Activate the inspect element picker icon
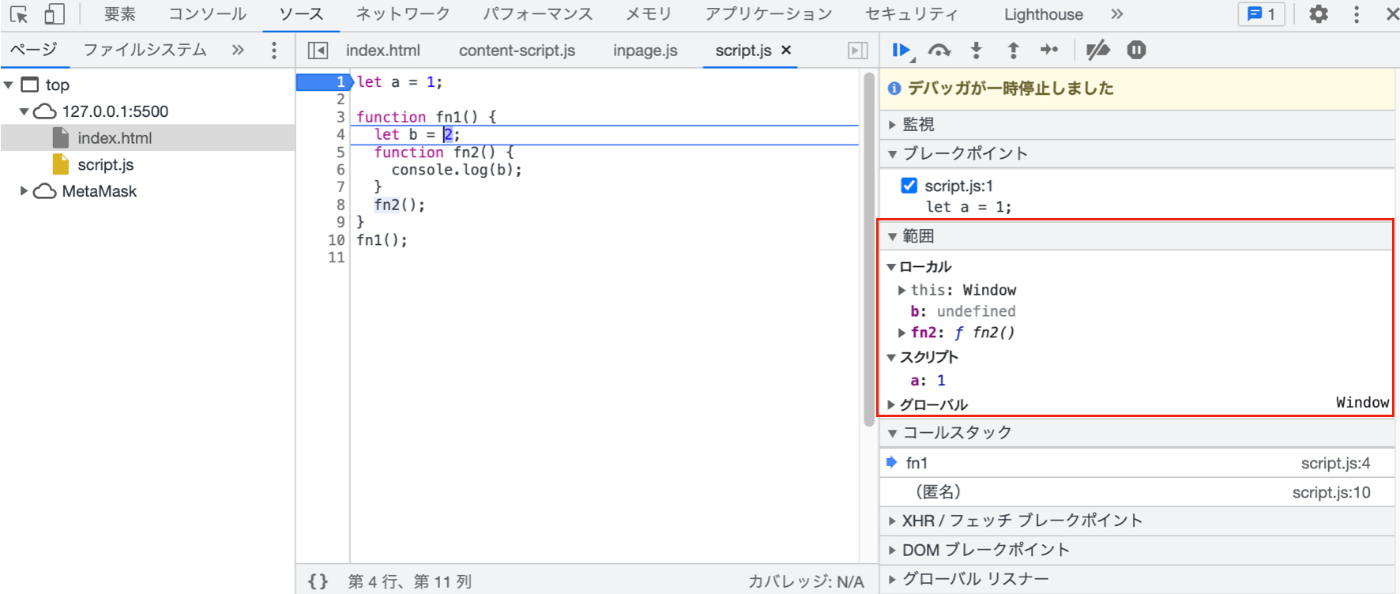The width and height of the screenshot is (1400, 594). [19, 14]
